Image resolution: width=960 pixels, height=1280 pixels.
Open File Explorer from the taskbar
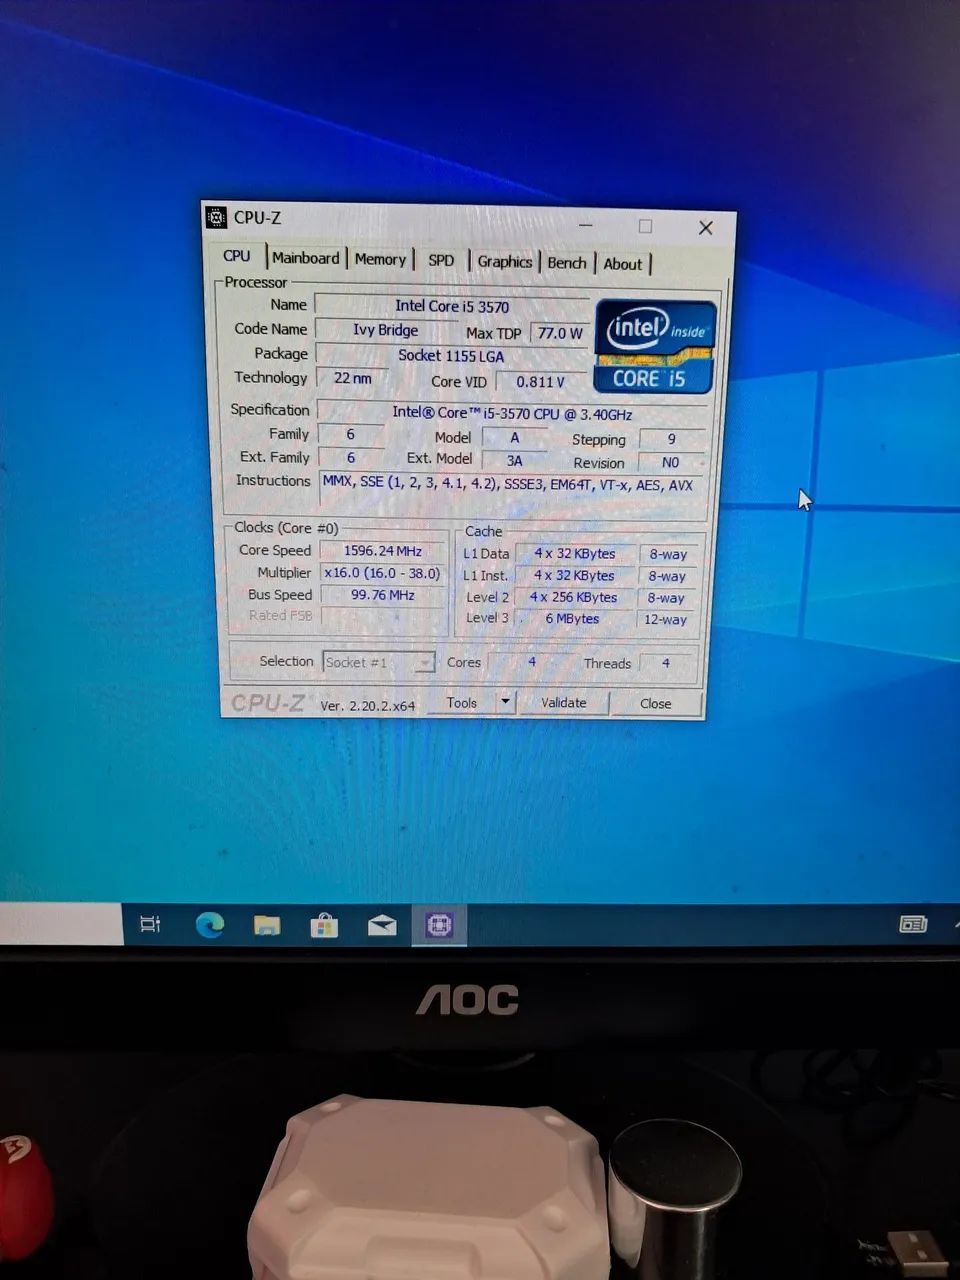[266, 925]
